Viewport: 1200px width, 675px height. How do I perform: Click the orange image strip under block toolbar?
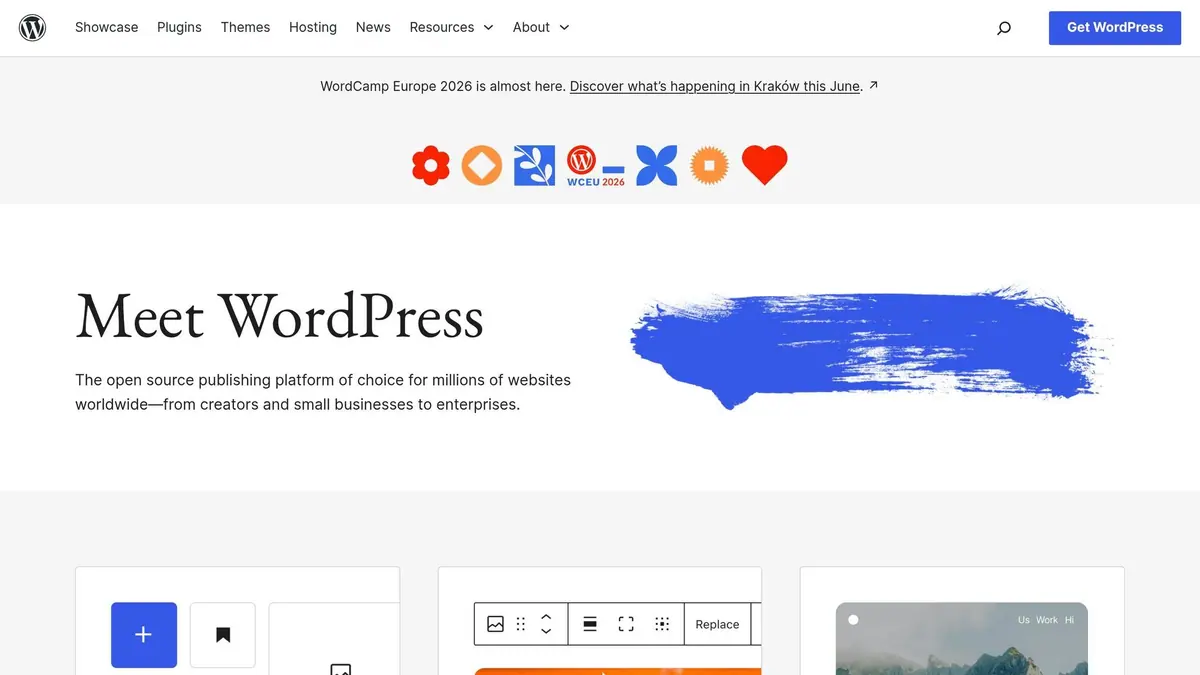[617, 671]
